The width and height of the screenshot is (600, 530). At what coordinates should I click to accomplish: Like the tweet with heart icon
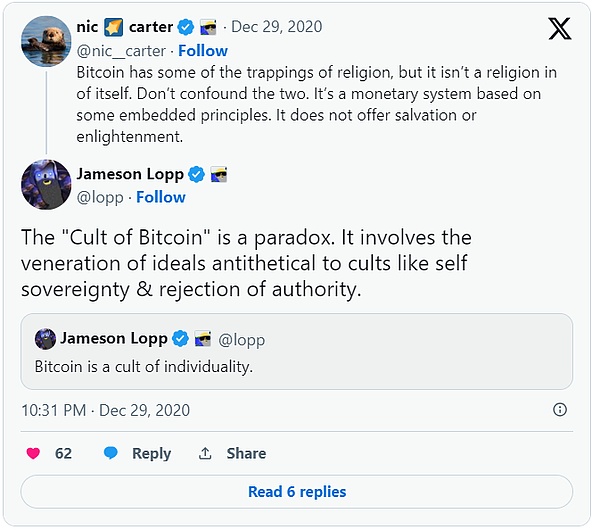click(x=33, y=453)
